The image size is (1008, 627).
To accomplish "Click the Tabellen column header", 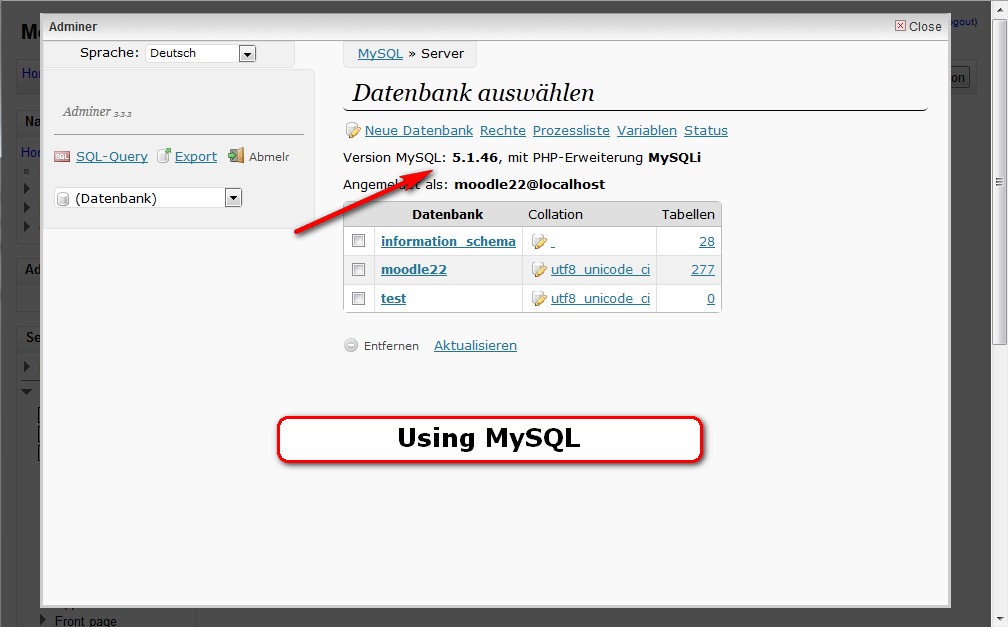I will (688, 215).
